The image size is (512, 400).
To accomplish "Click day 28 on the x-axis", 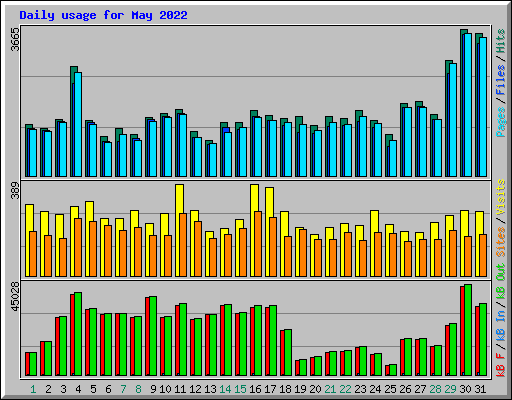I will click(435, 389).
